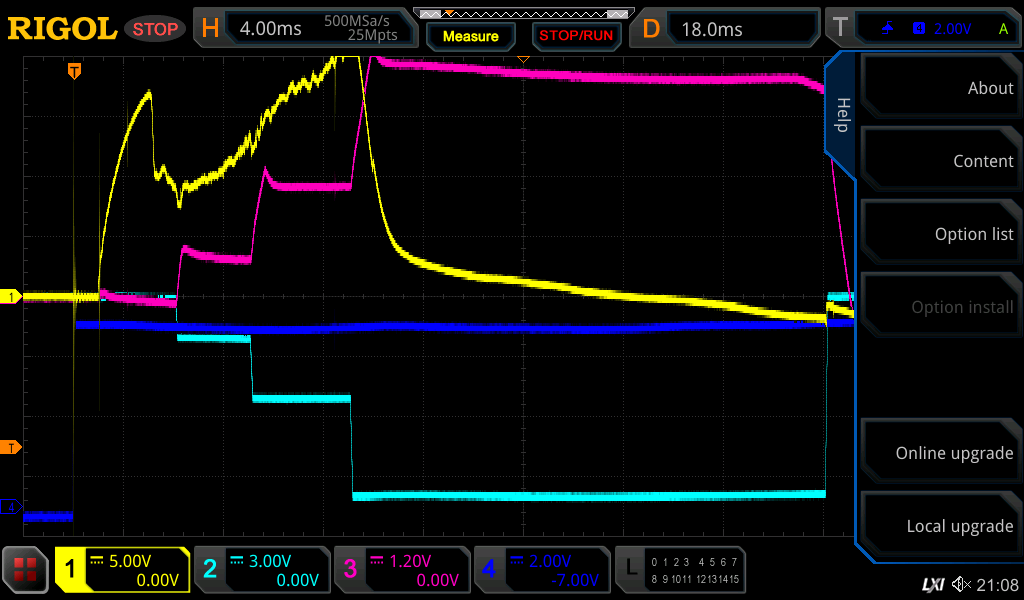
Task: Toggle channel 3 with 1.20V scale
Action: pos(402,570)
